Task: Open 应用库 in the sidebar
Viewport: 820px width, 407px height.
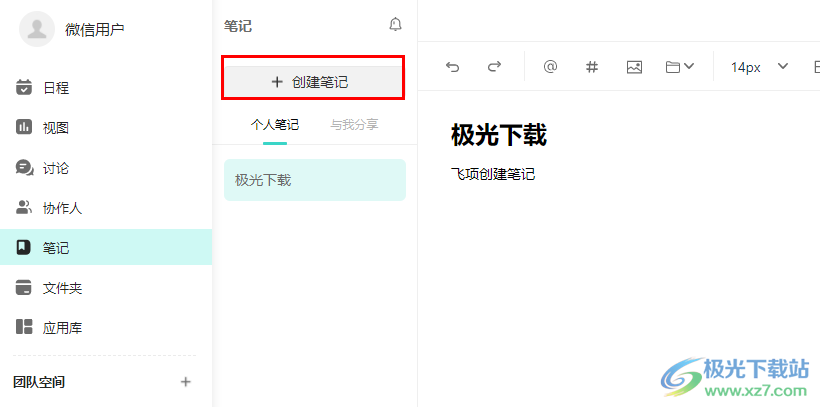Action: [62, 327]
